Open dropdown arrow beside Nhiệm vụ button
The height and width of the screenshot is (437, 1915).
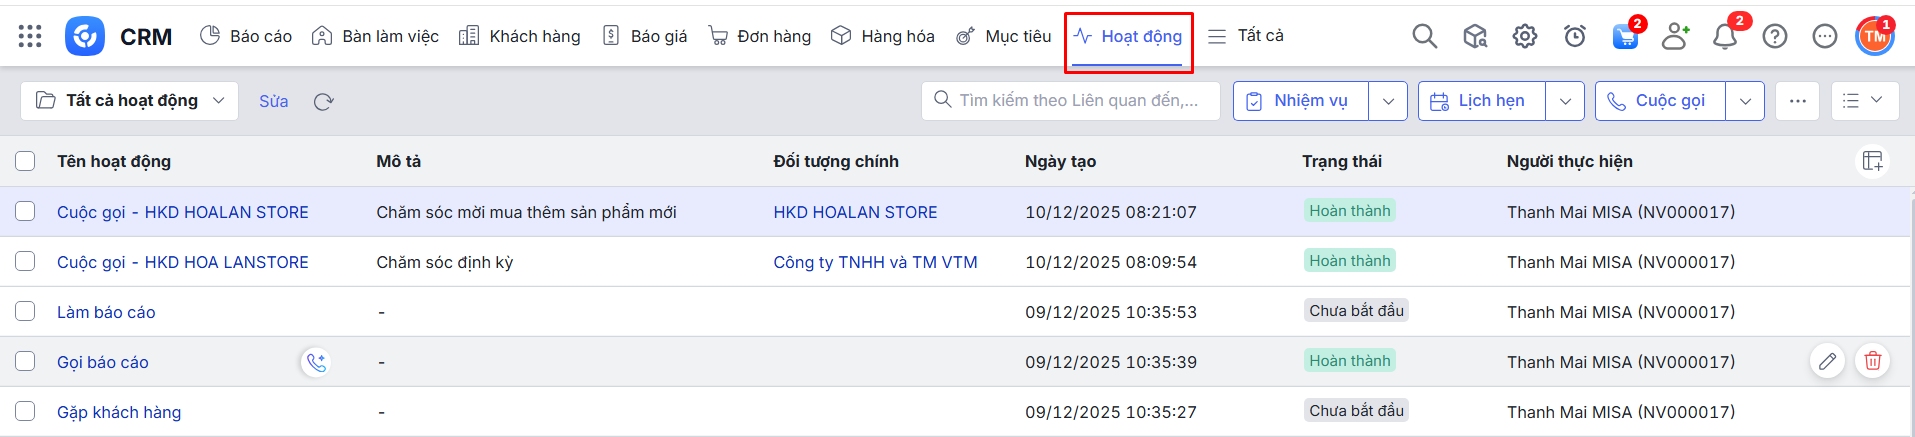coord(1388,101)
